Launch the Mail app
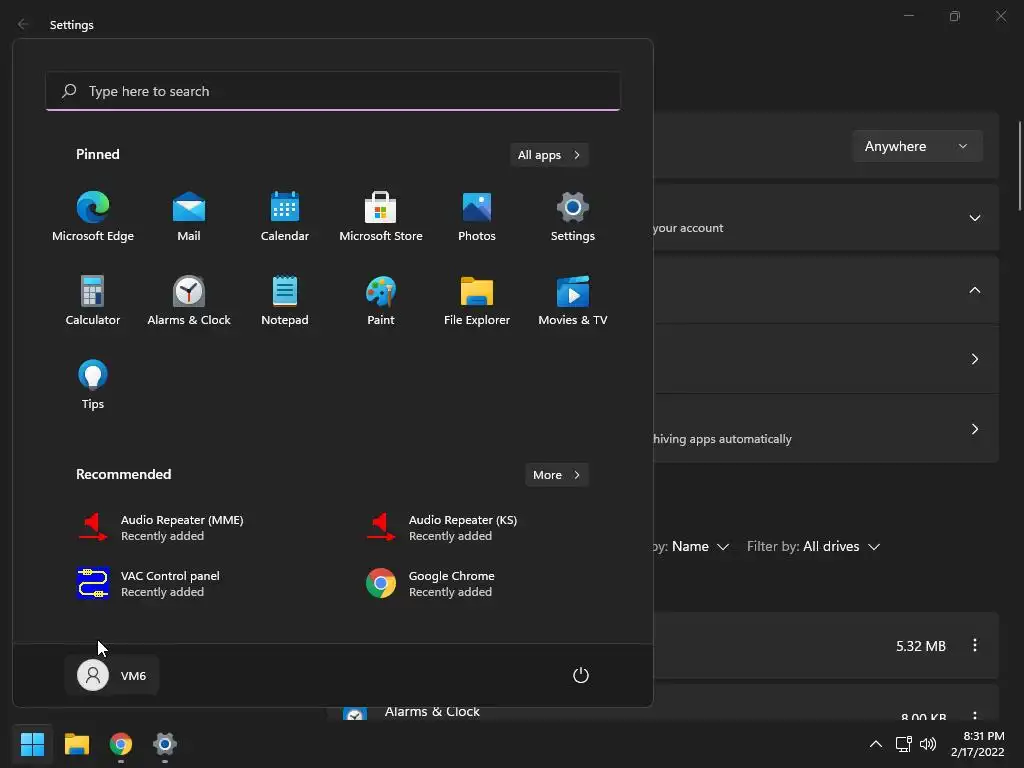 (x=189, y=216)
